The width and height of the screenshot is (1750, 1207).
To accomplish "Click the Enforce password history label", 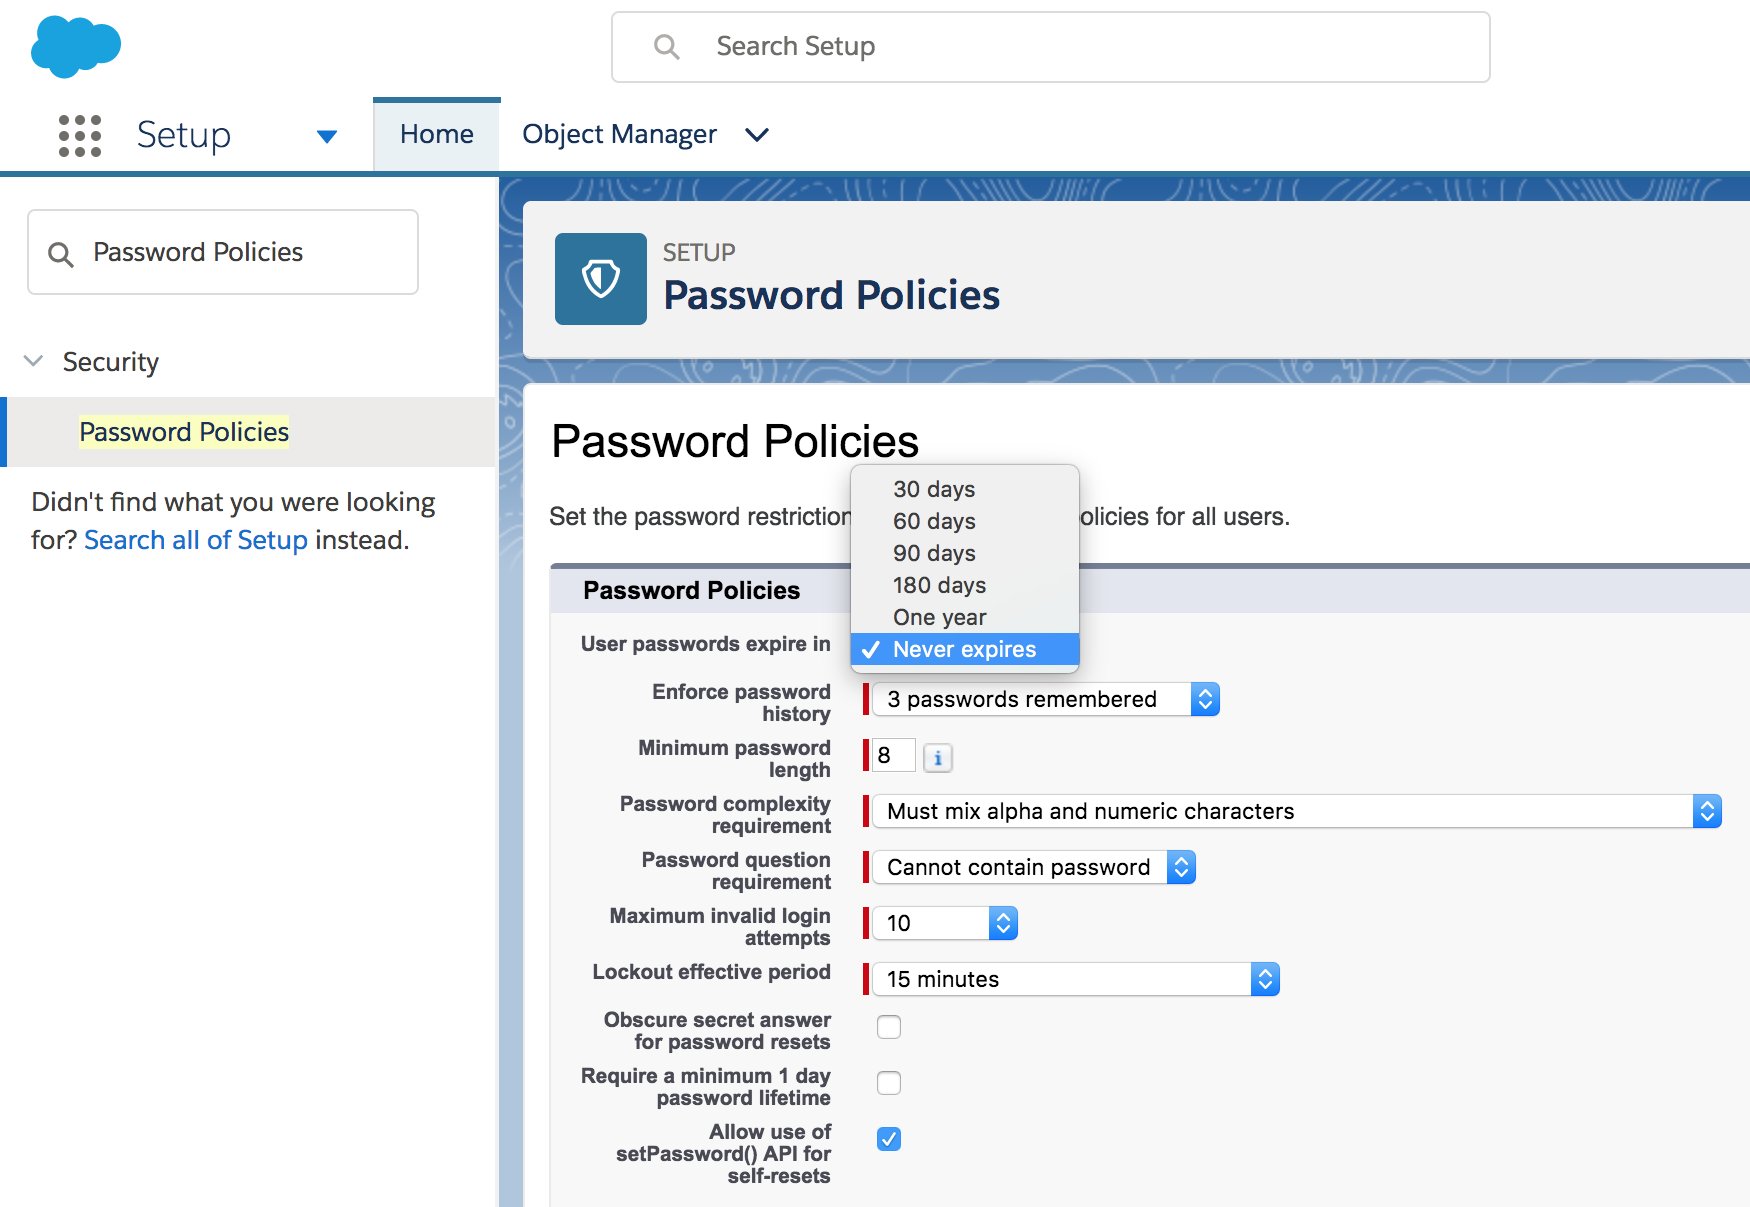I will pos(741,703).
